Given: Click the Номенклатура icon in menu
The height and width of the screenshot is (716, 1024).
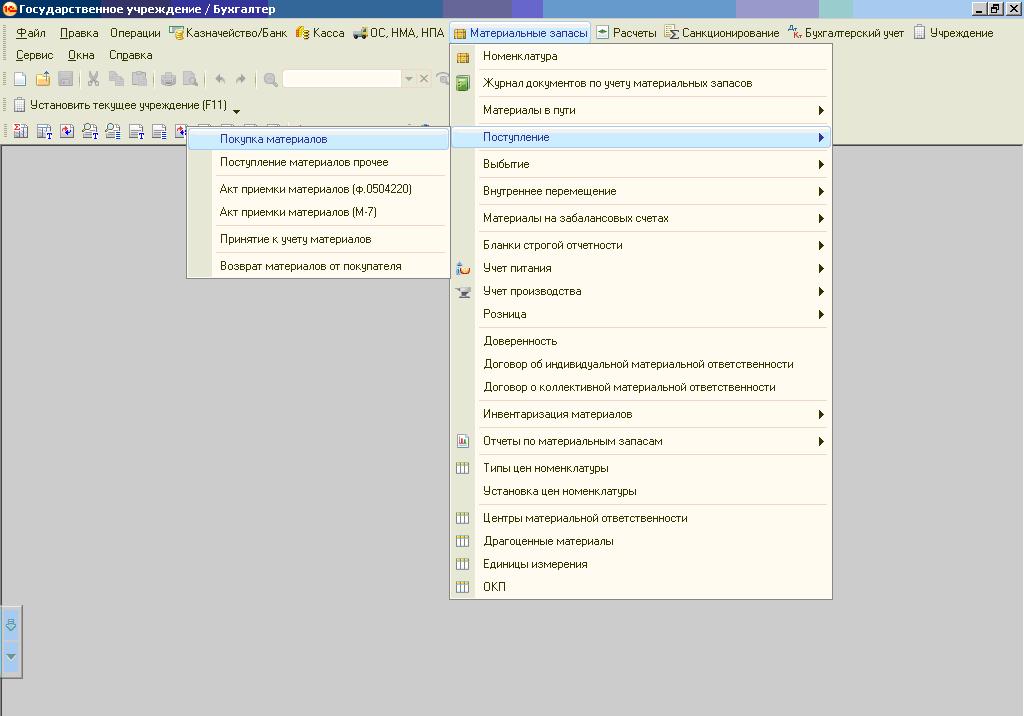Looking at the screenshot, I should tap(463, 57).
